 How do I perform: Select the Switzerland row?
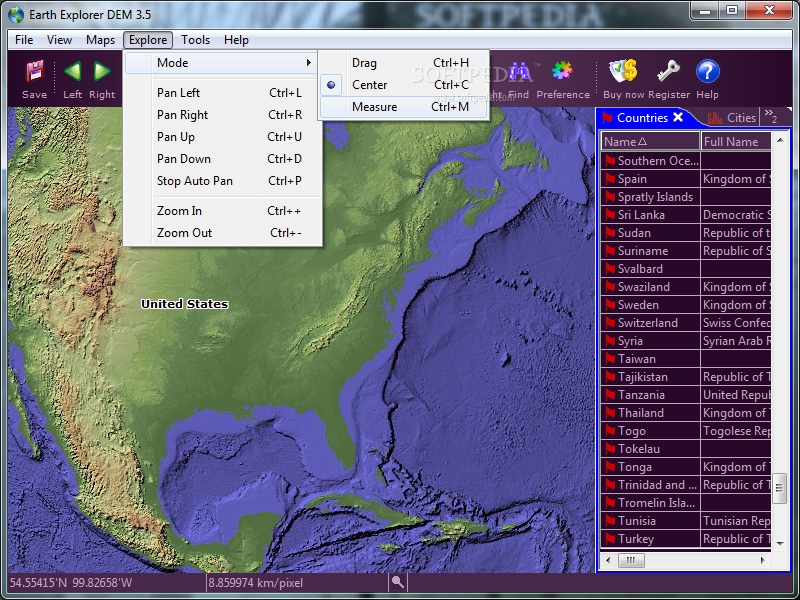pyautogui.click(x=686, y=322)
